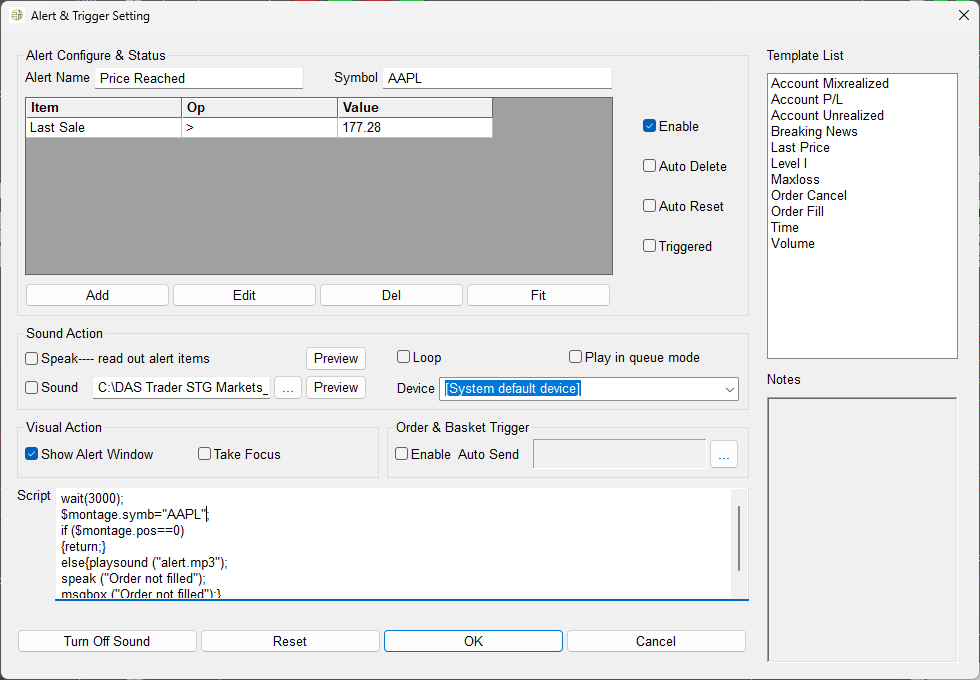Click the Cancel button
This screenshot has width=980, height=680.
[x=656, y=641]
